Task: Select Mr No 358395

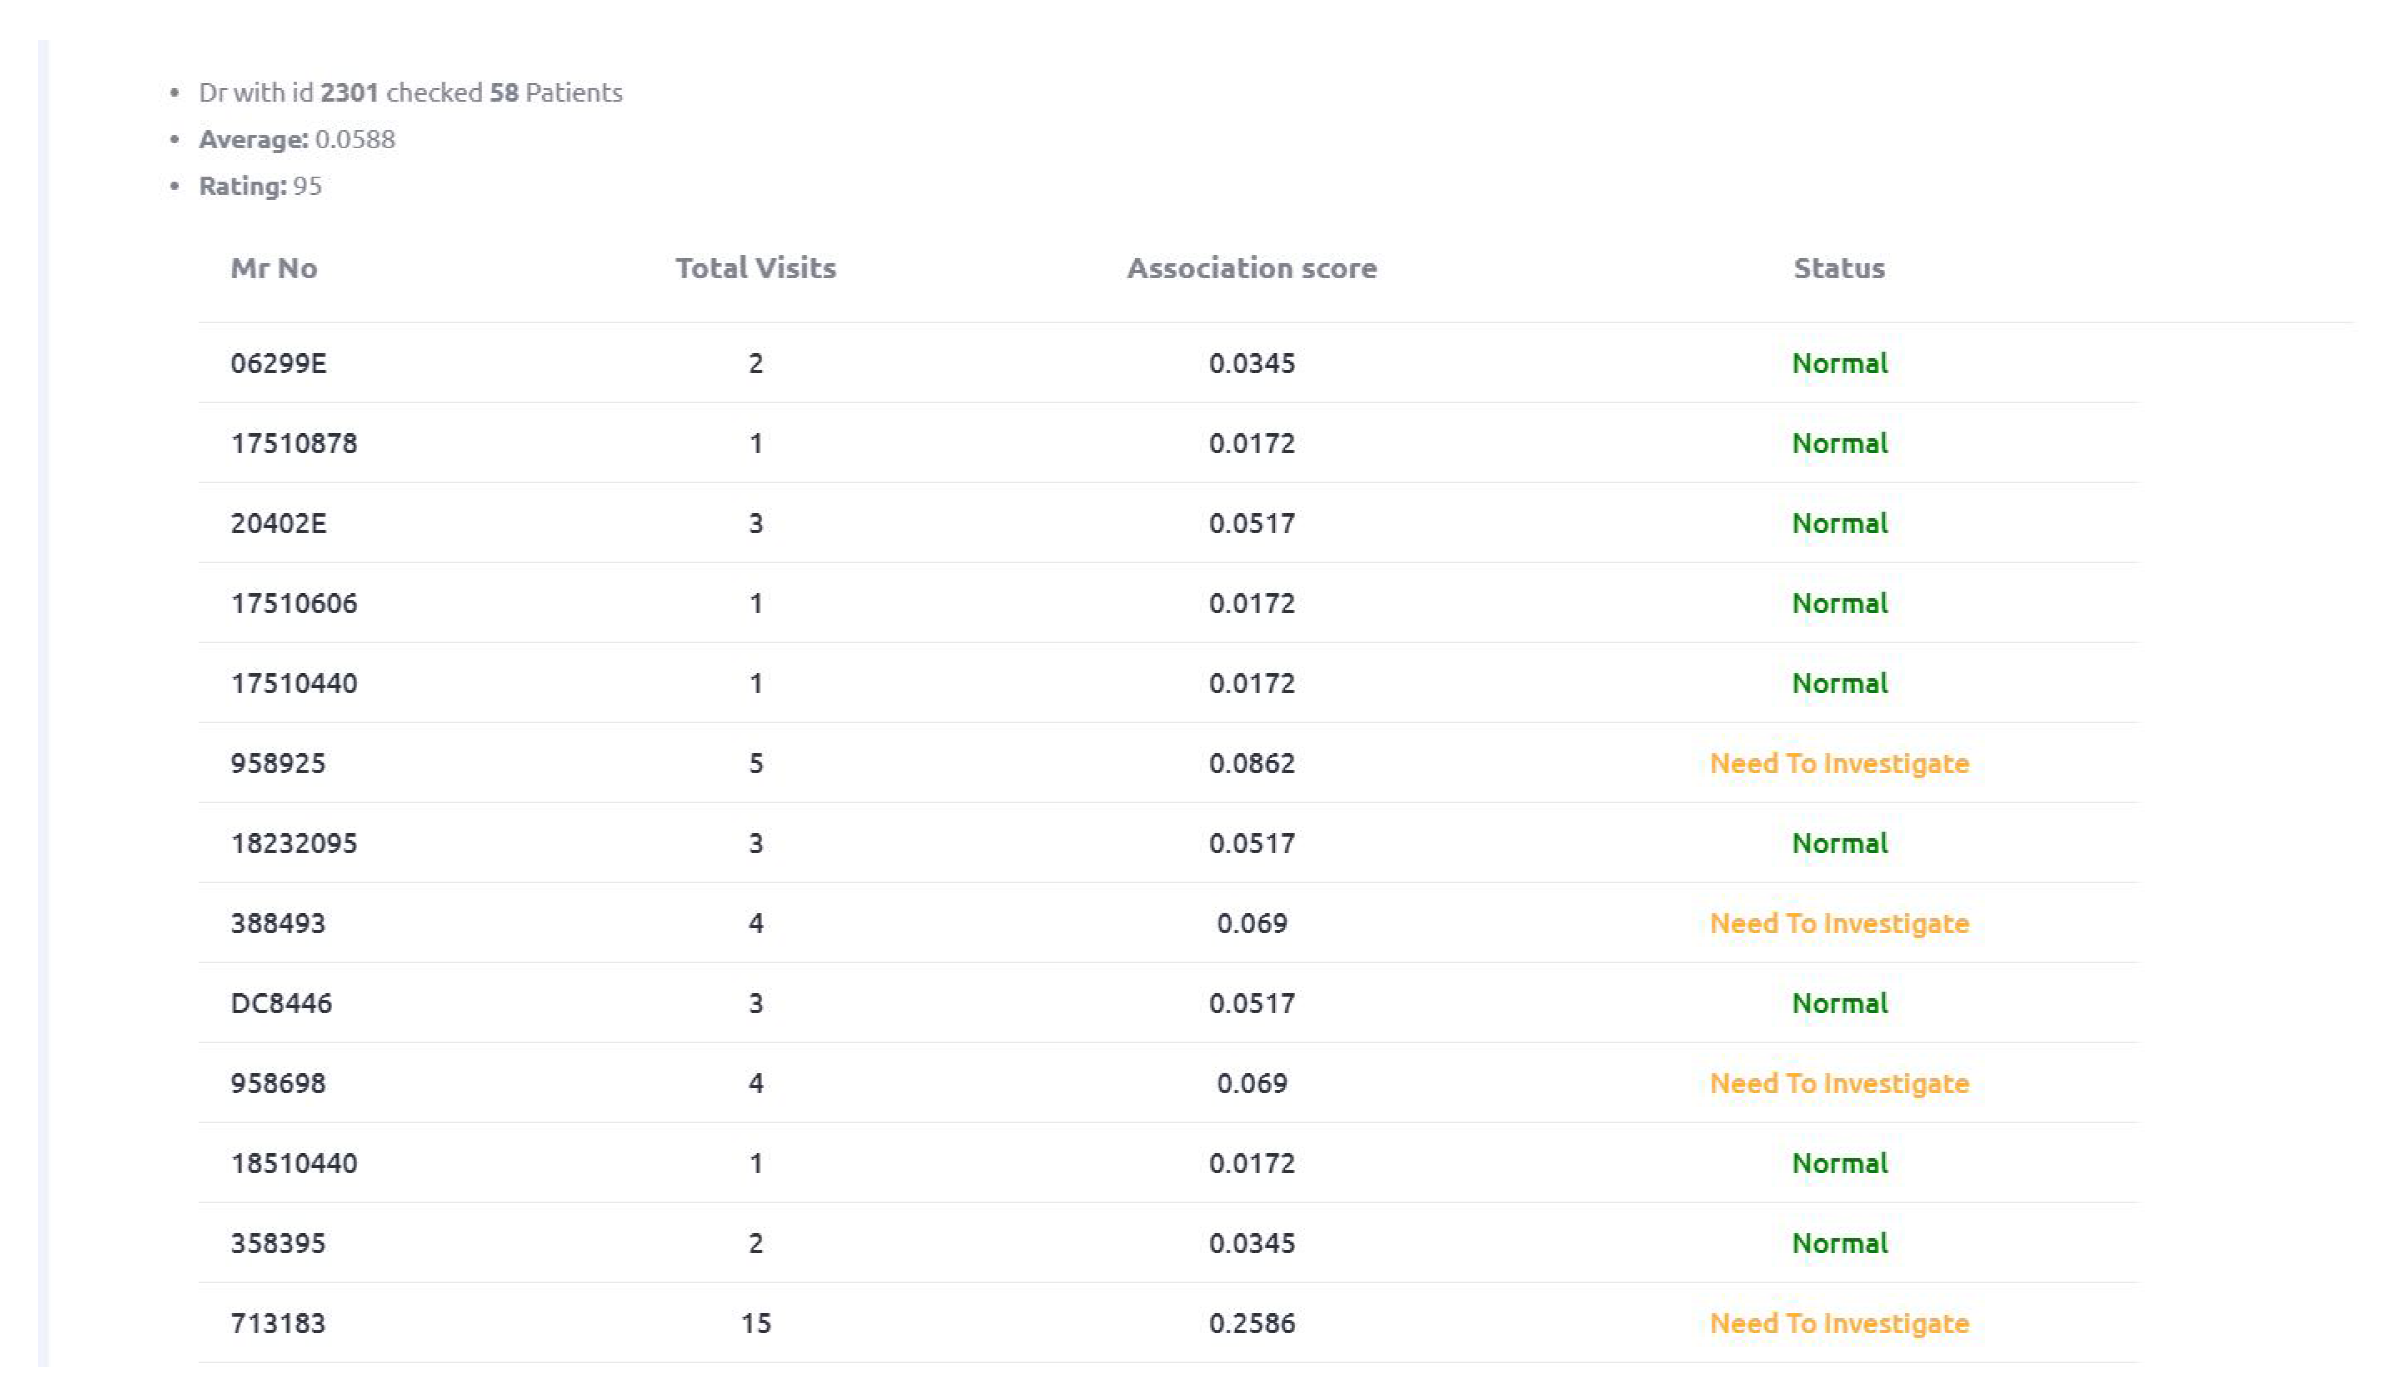Action: click(x=278, y=1243)
